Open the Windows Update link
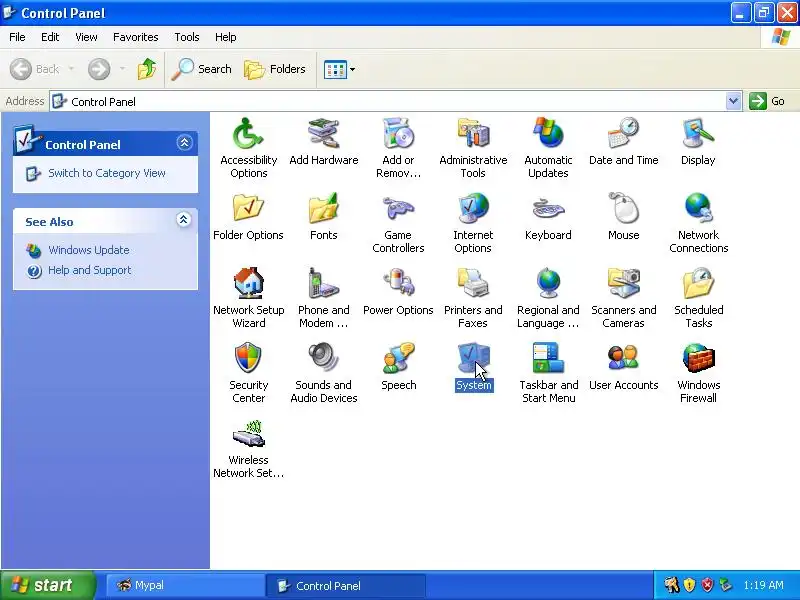 coord(89,250)
